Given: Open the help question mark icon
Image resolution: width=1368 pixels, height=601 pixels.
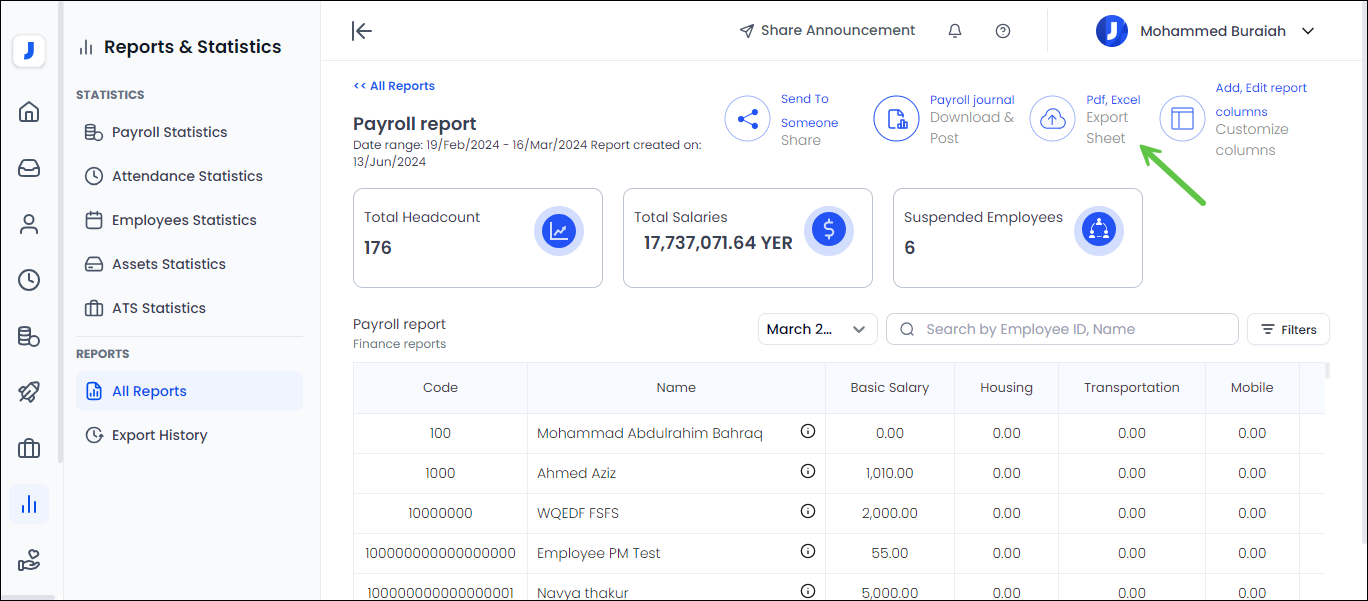Looking at the screenshot, I should (1002, 30).
